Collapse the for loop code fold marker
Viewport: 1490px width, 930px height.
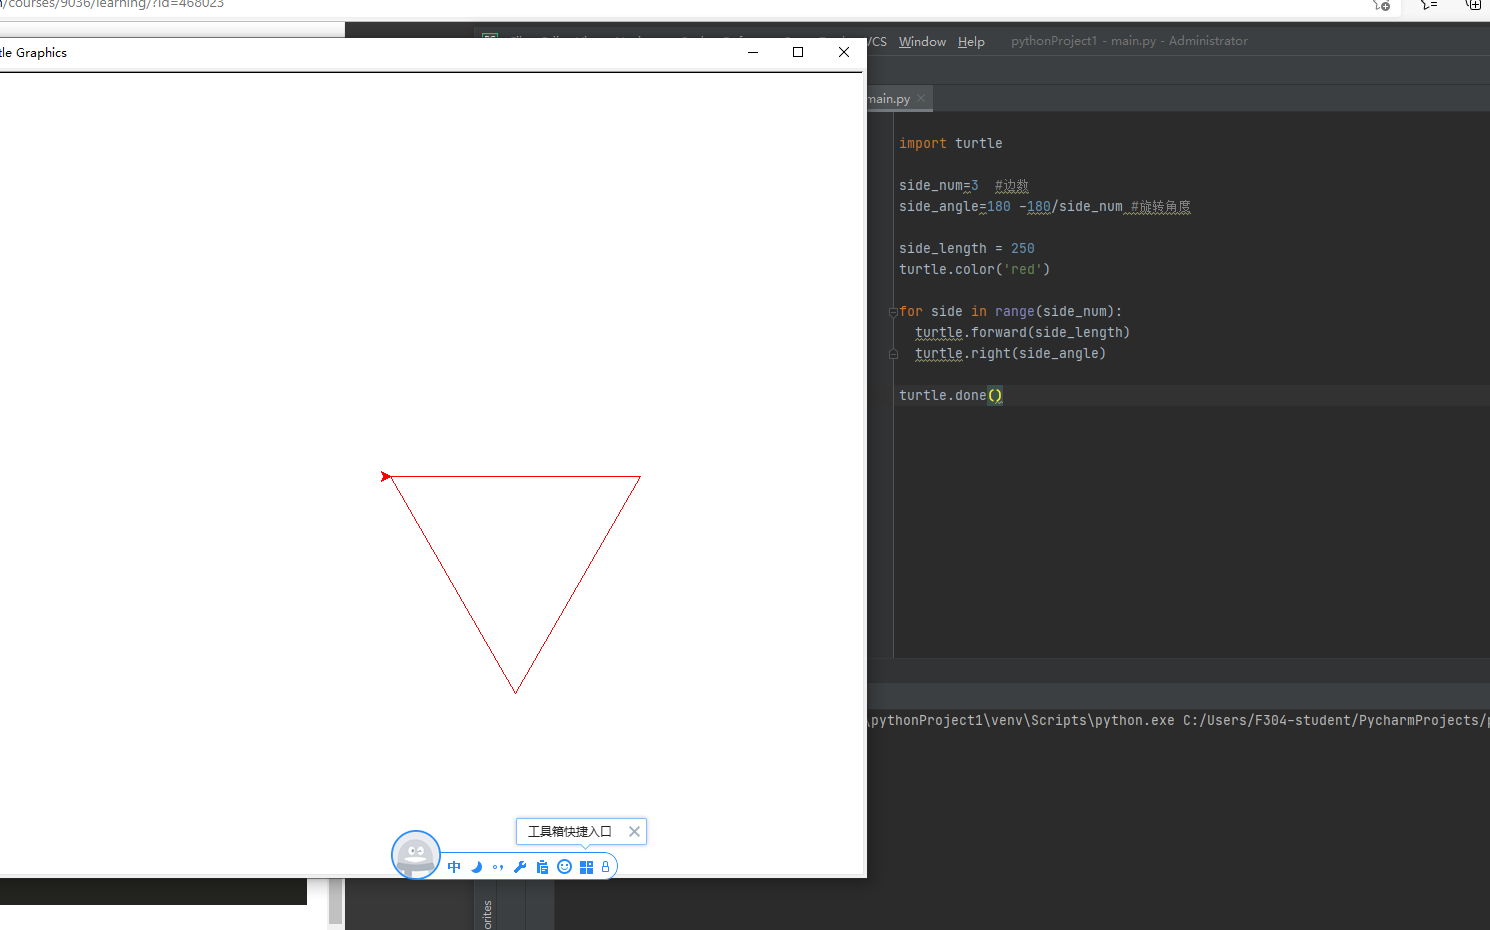point(893,312)
